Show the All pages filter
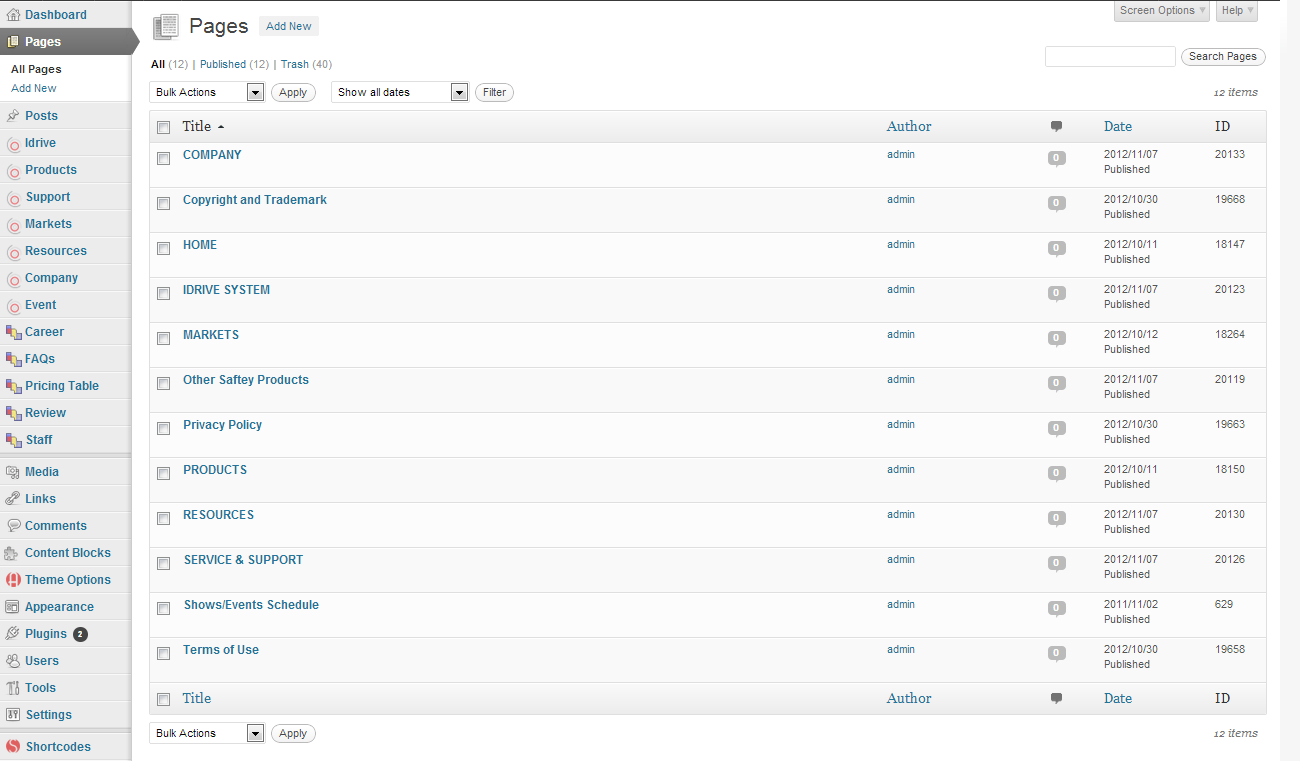 pyautogui.click(x=158, y=64)
